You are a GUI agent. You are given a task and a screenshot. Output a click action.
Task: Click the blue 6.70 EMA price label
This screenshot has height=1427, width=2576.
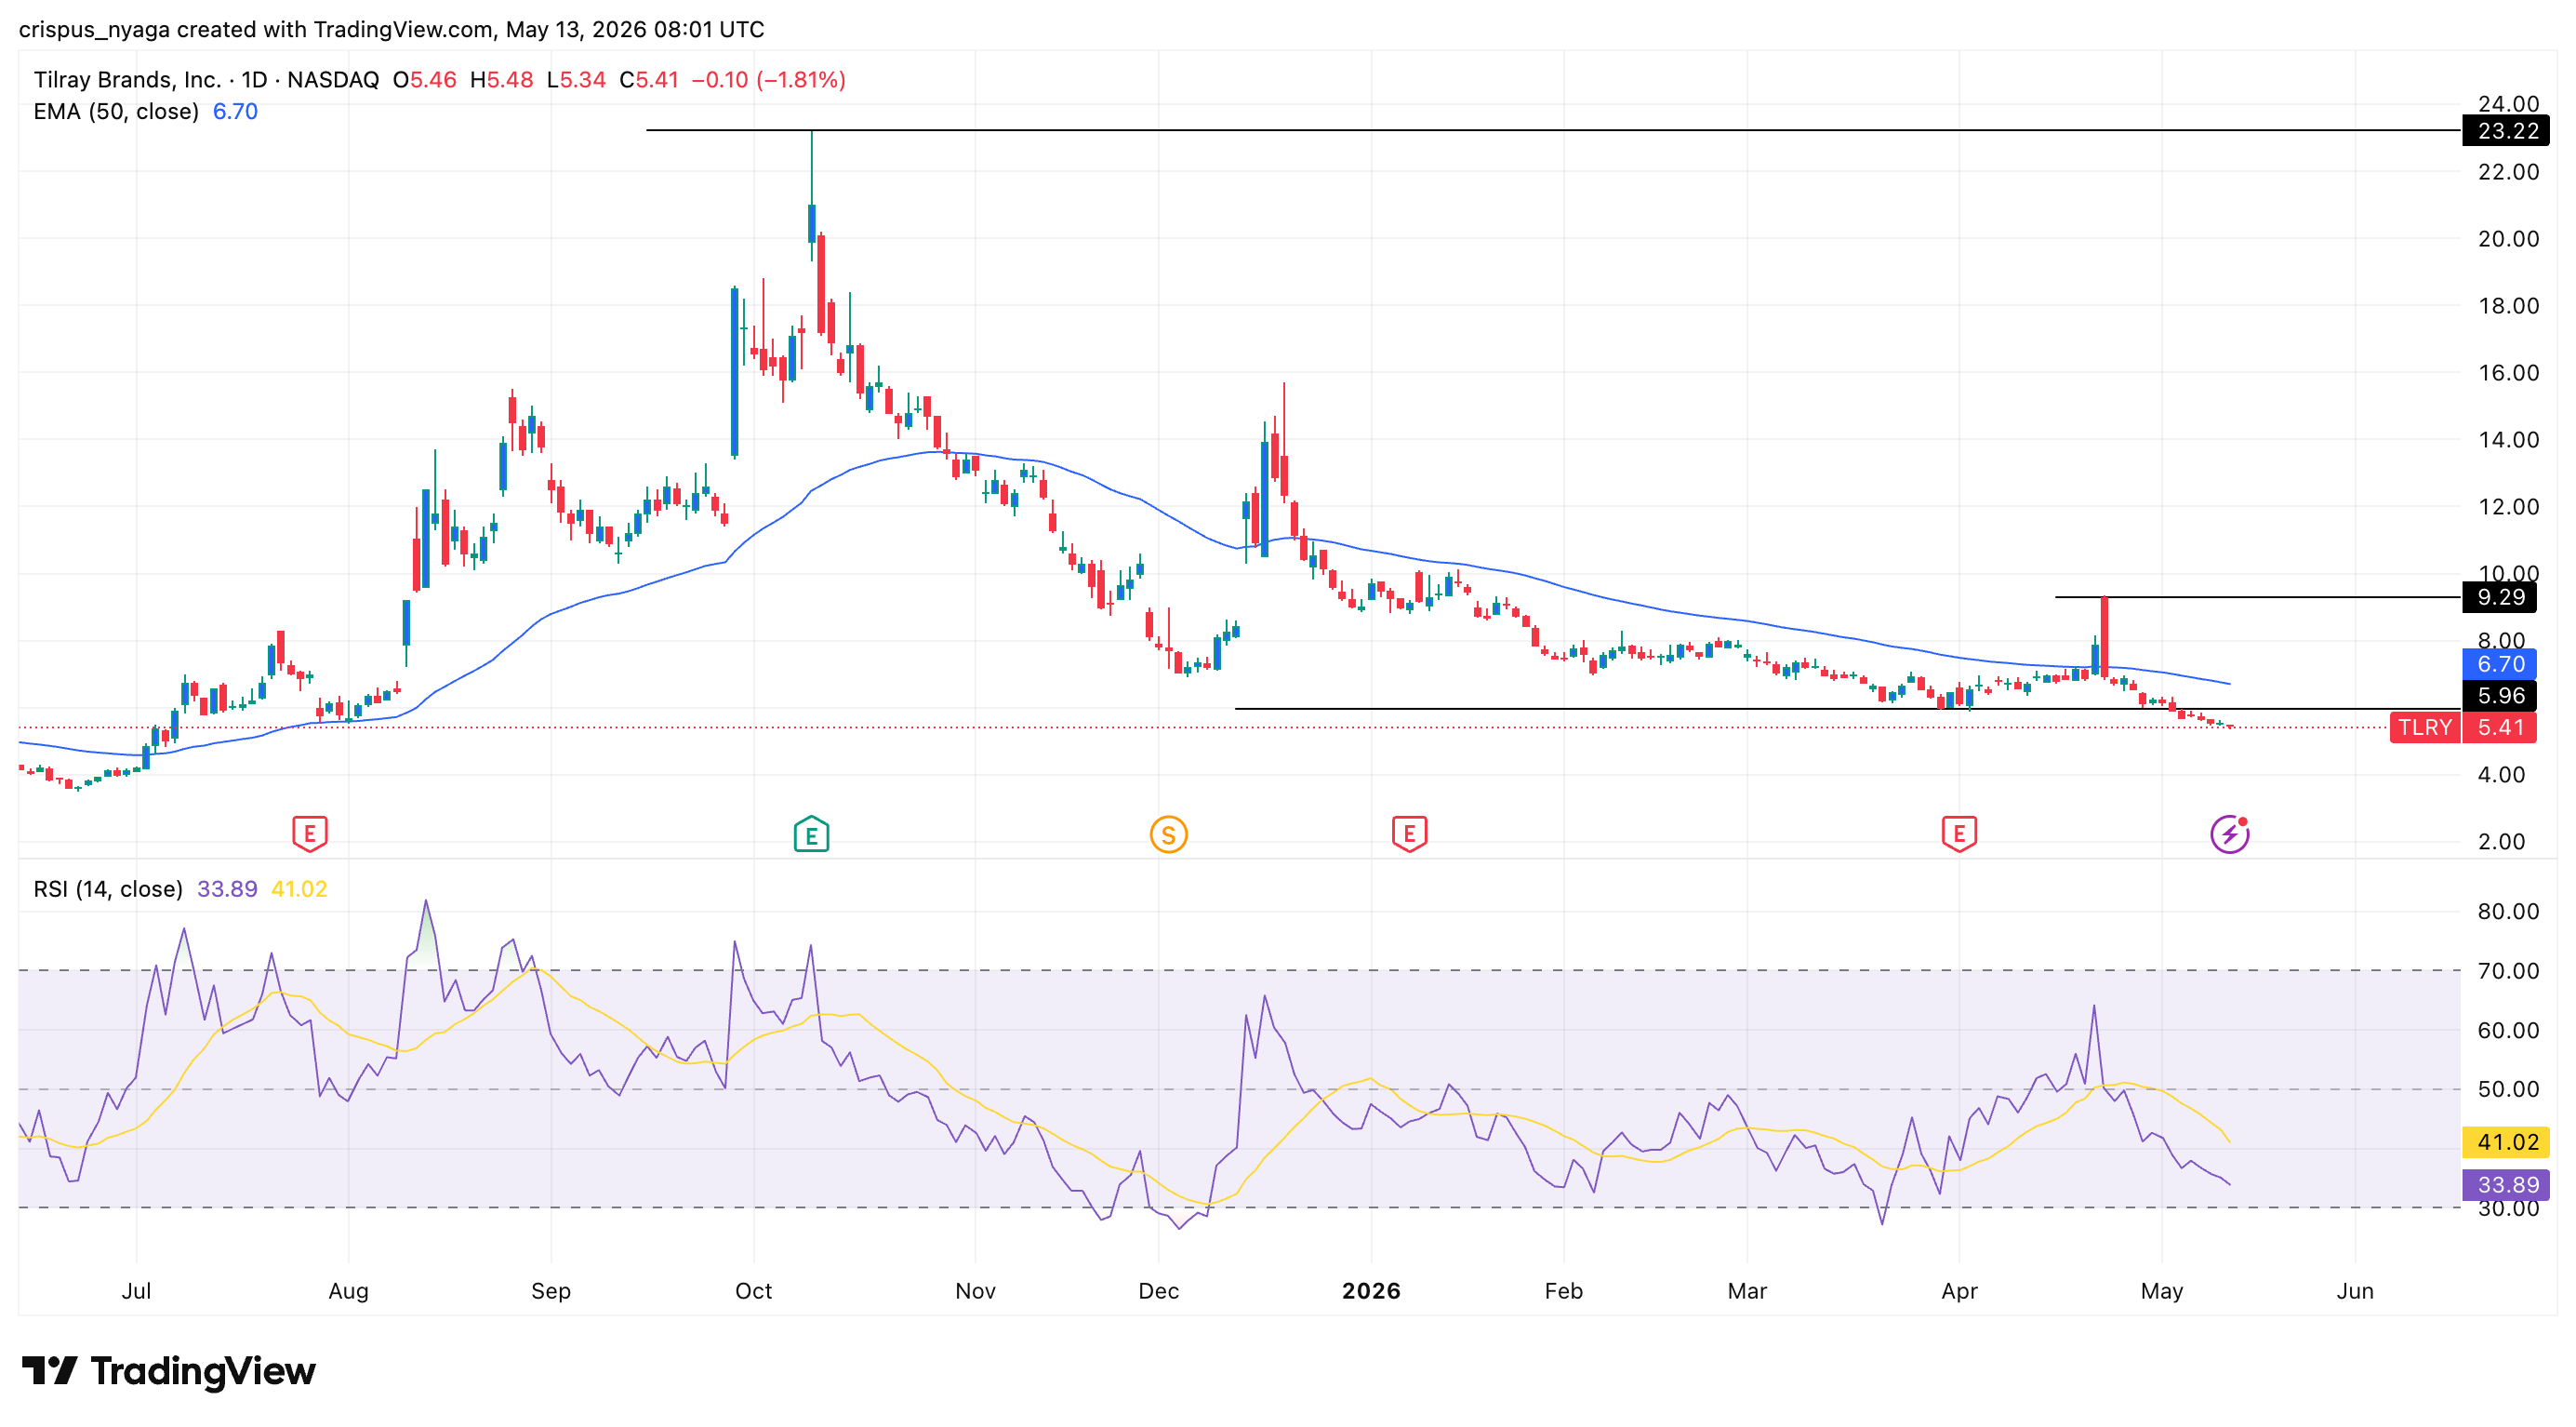(2500, 664)
